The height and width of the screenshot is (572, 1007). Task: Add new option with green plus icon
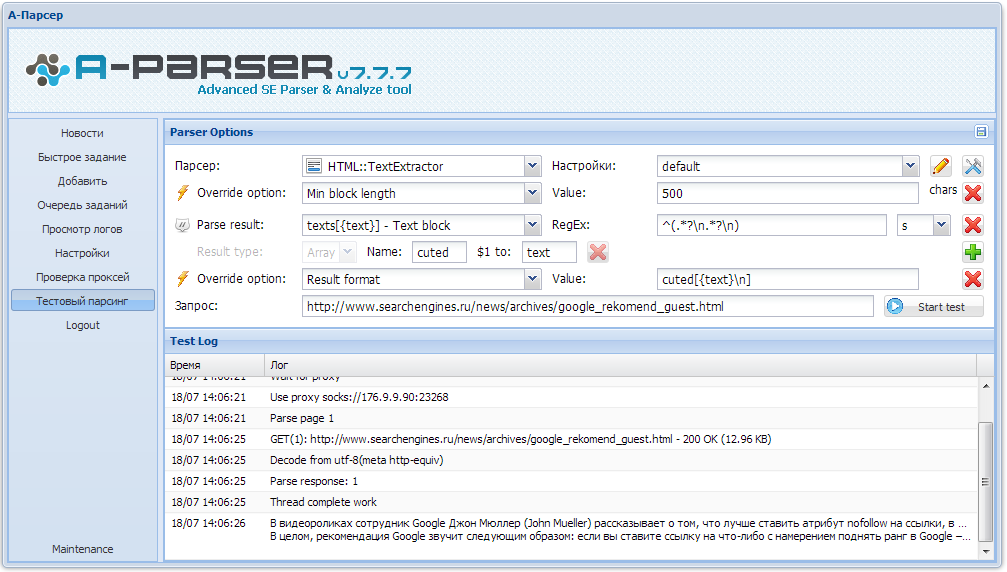click(x=973, y=252)
